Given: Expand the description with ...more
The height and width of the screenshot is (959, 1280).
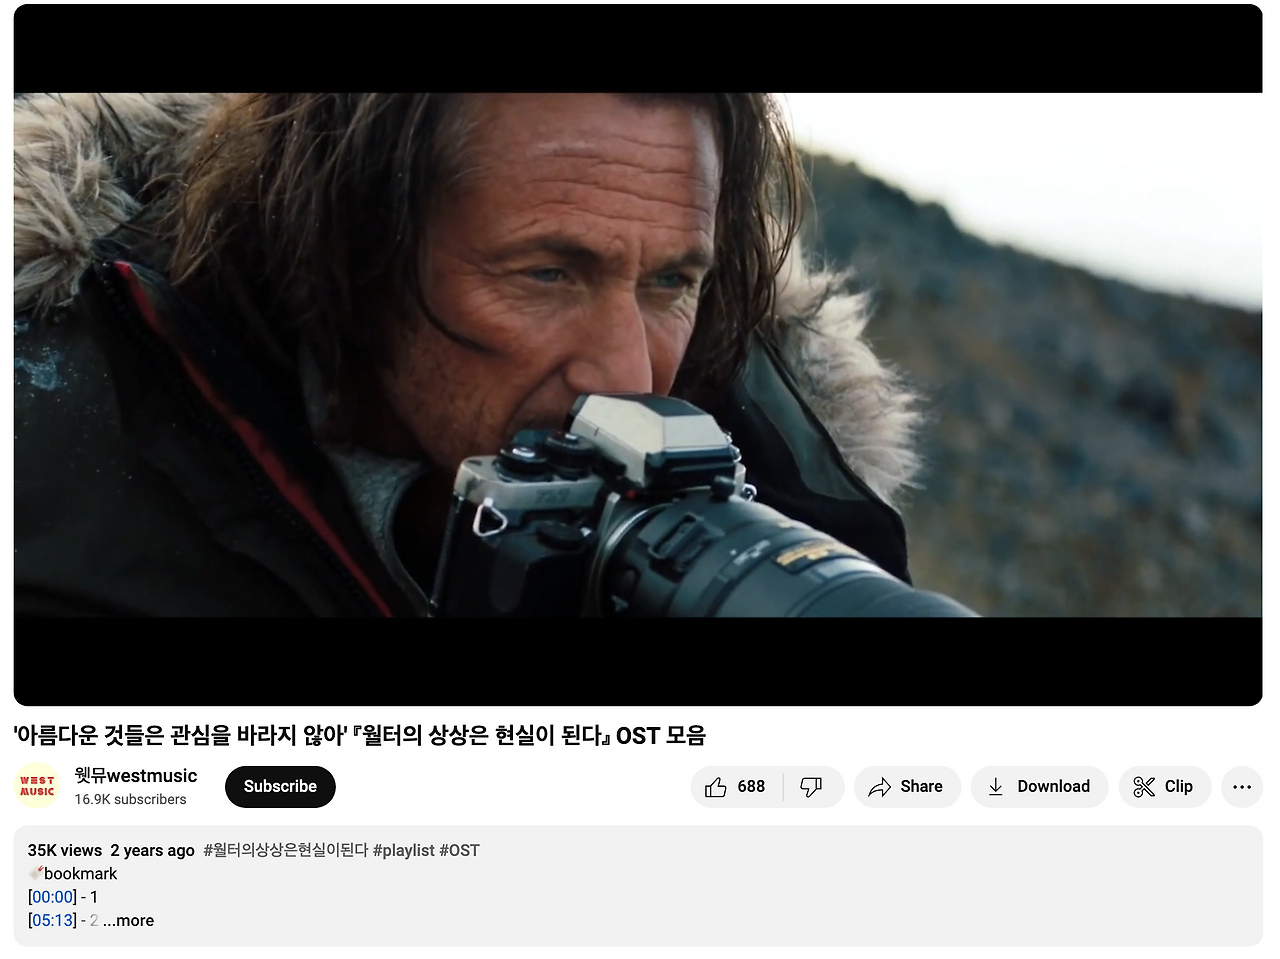Looking at the screenshot, I should click(129, 920).
